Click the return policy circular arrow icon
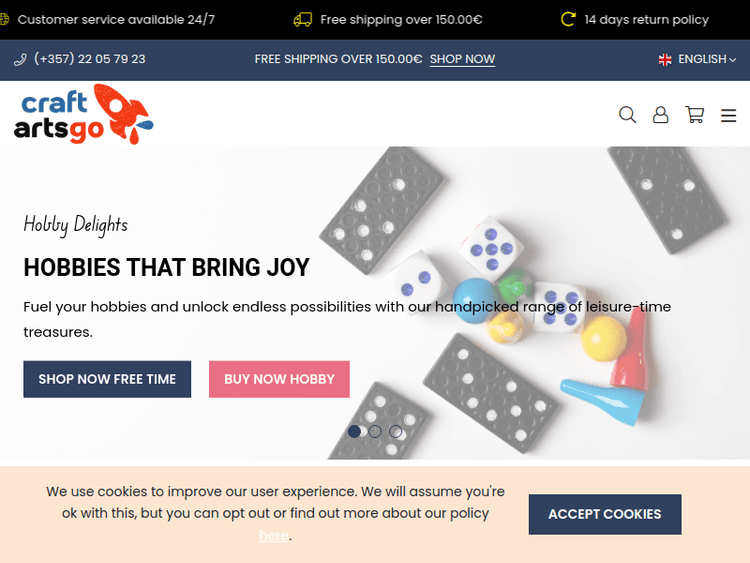 click(568, 20)
